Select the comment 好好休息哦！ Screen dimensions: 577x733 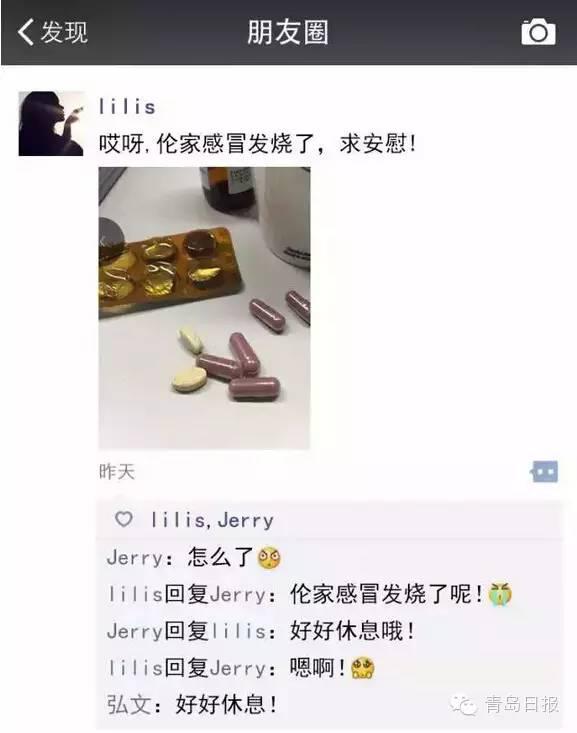tap(352, 631)
